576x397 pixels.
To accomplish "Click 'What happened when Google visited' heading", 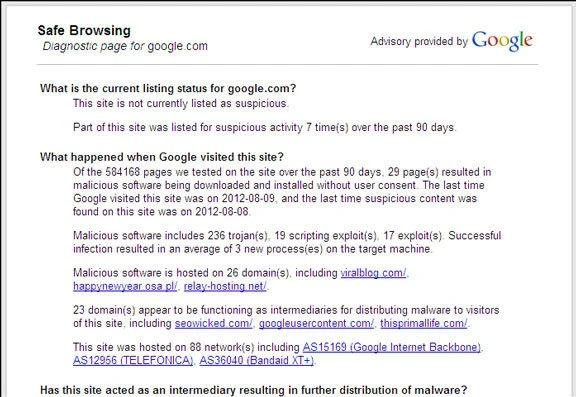I will [162, 157].
